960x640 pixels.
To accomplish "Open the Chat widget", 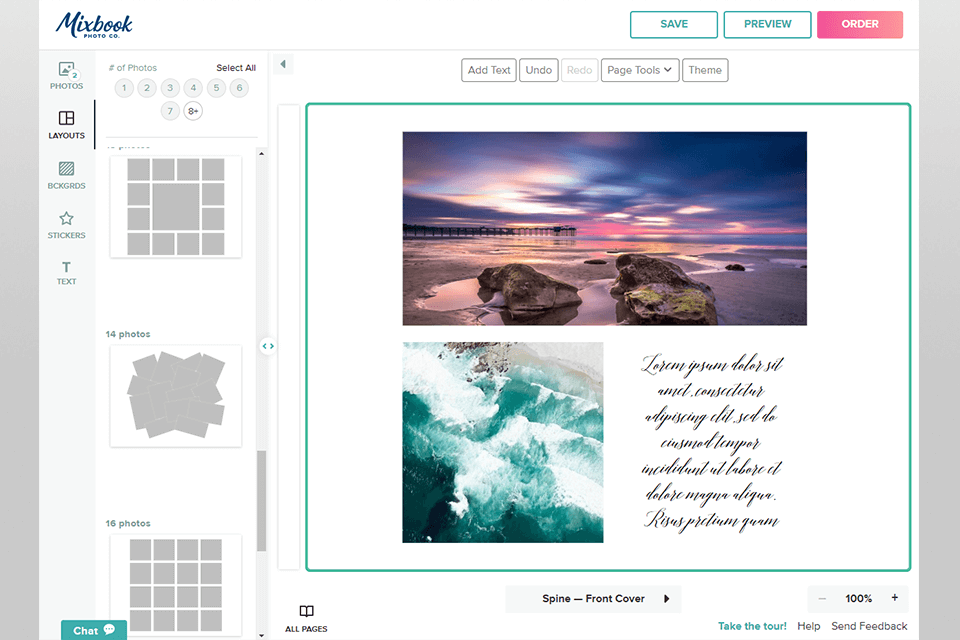I will click(x=94, y=630).
